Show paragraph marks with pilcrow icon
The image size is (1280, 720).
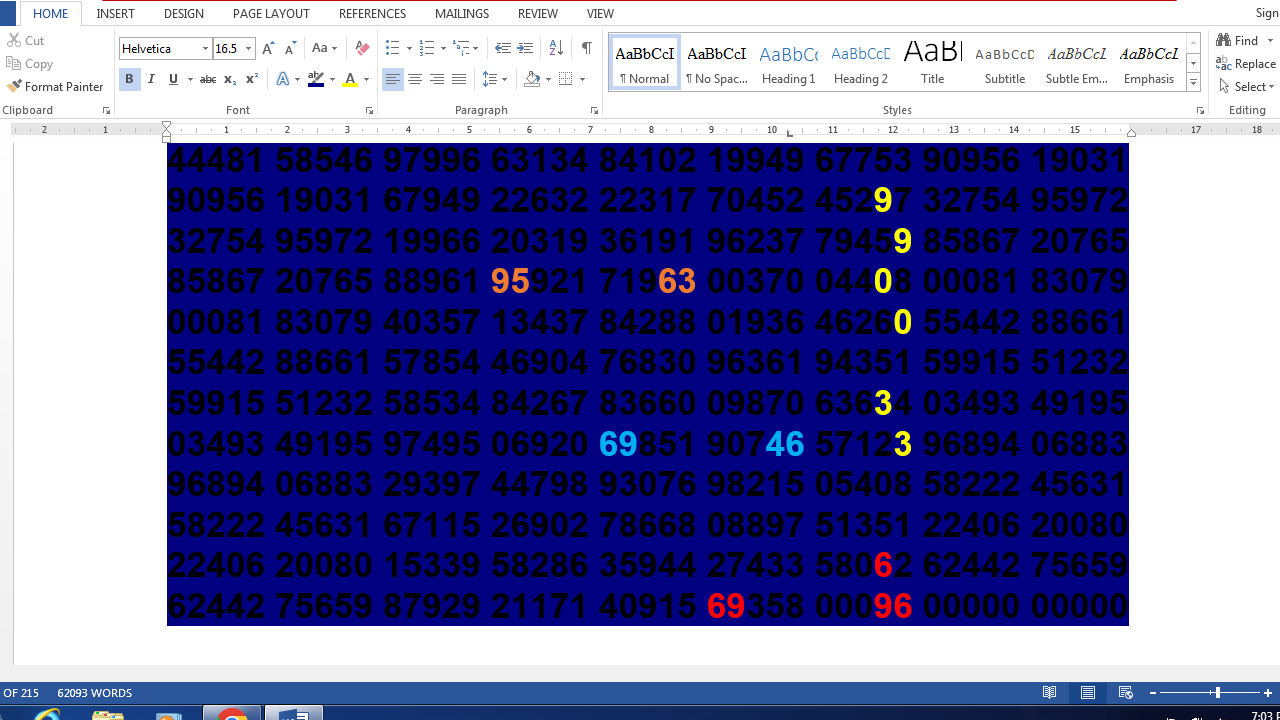click(586, 48)
